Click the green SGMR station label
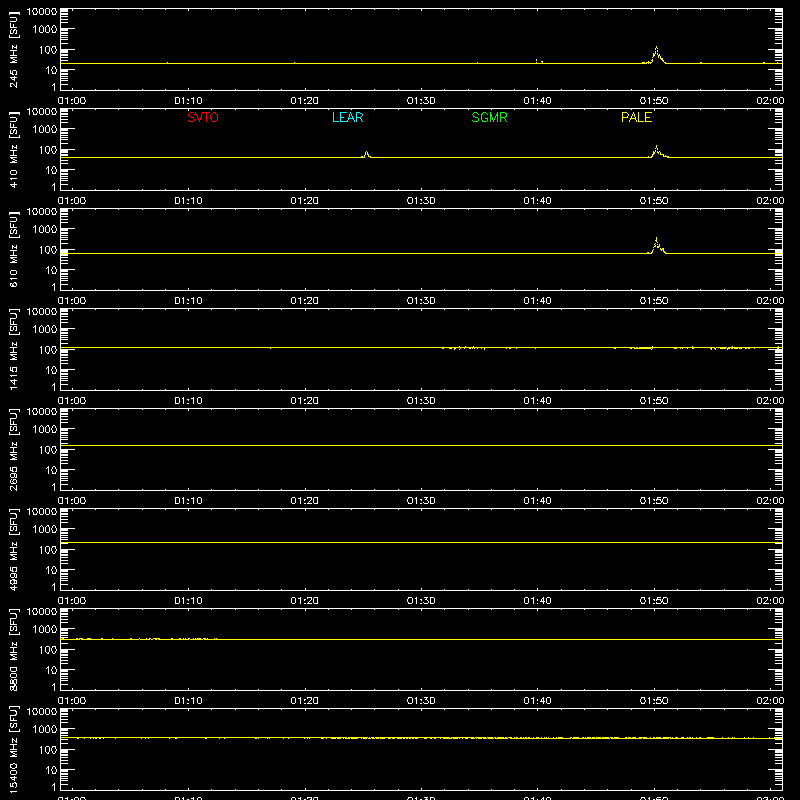Image resolution: width=800 pixels, height=800 pixels. pos(489,117)
